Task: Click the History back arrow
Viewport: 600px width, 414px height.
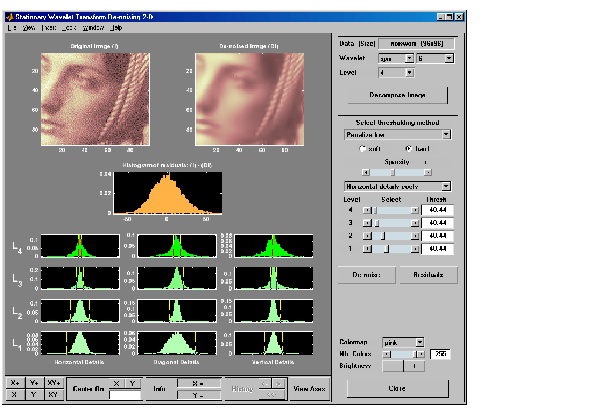Action: pyautogui.click(x=264, y=383)
